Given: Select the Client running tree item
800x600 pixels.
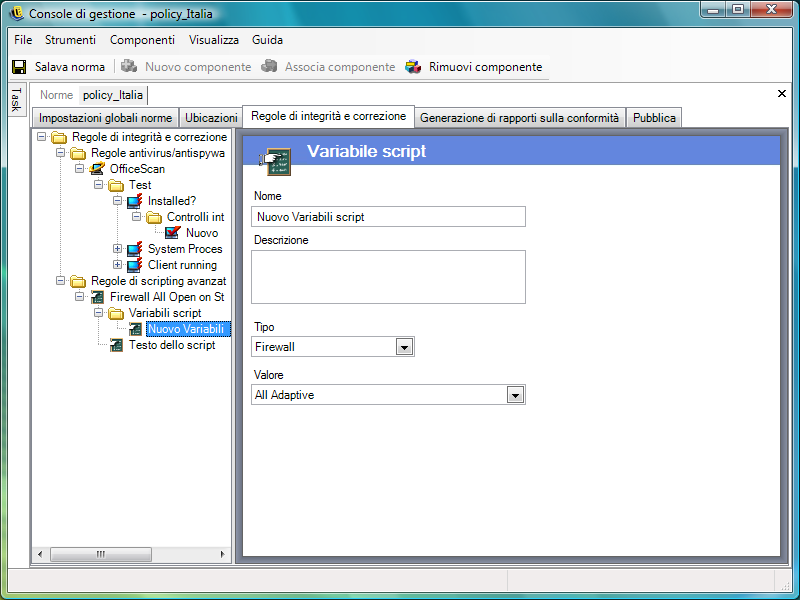Looking at the screenshot, I should click(182, 265).
